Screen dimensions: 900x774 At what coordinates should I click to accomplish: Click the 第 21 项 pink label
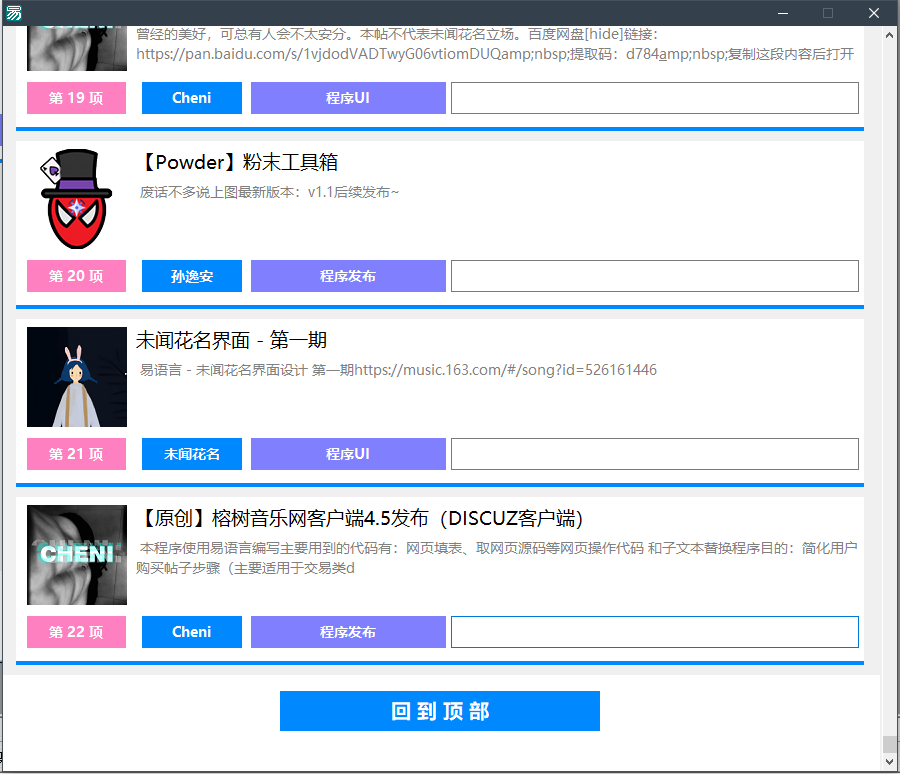coord(76,454)
